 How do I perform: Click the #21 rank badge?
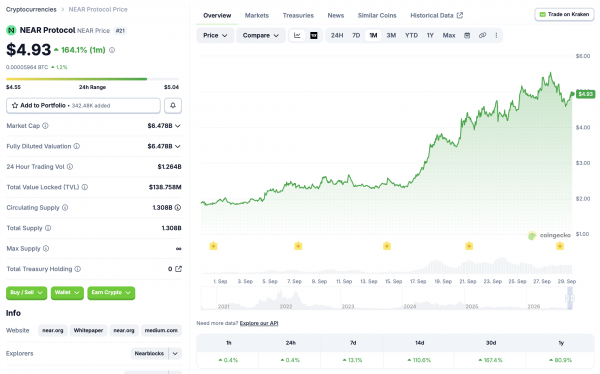[120, 31]
